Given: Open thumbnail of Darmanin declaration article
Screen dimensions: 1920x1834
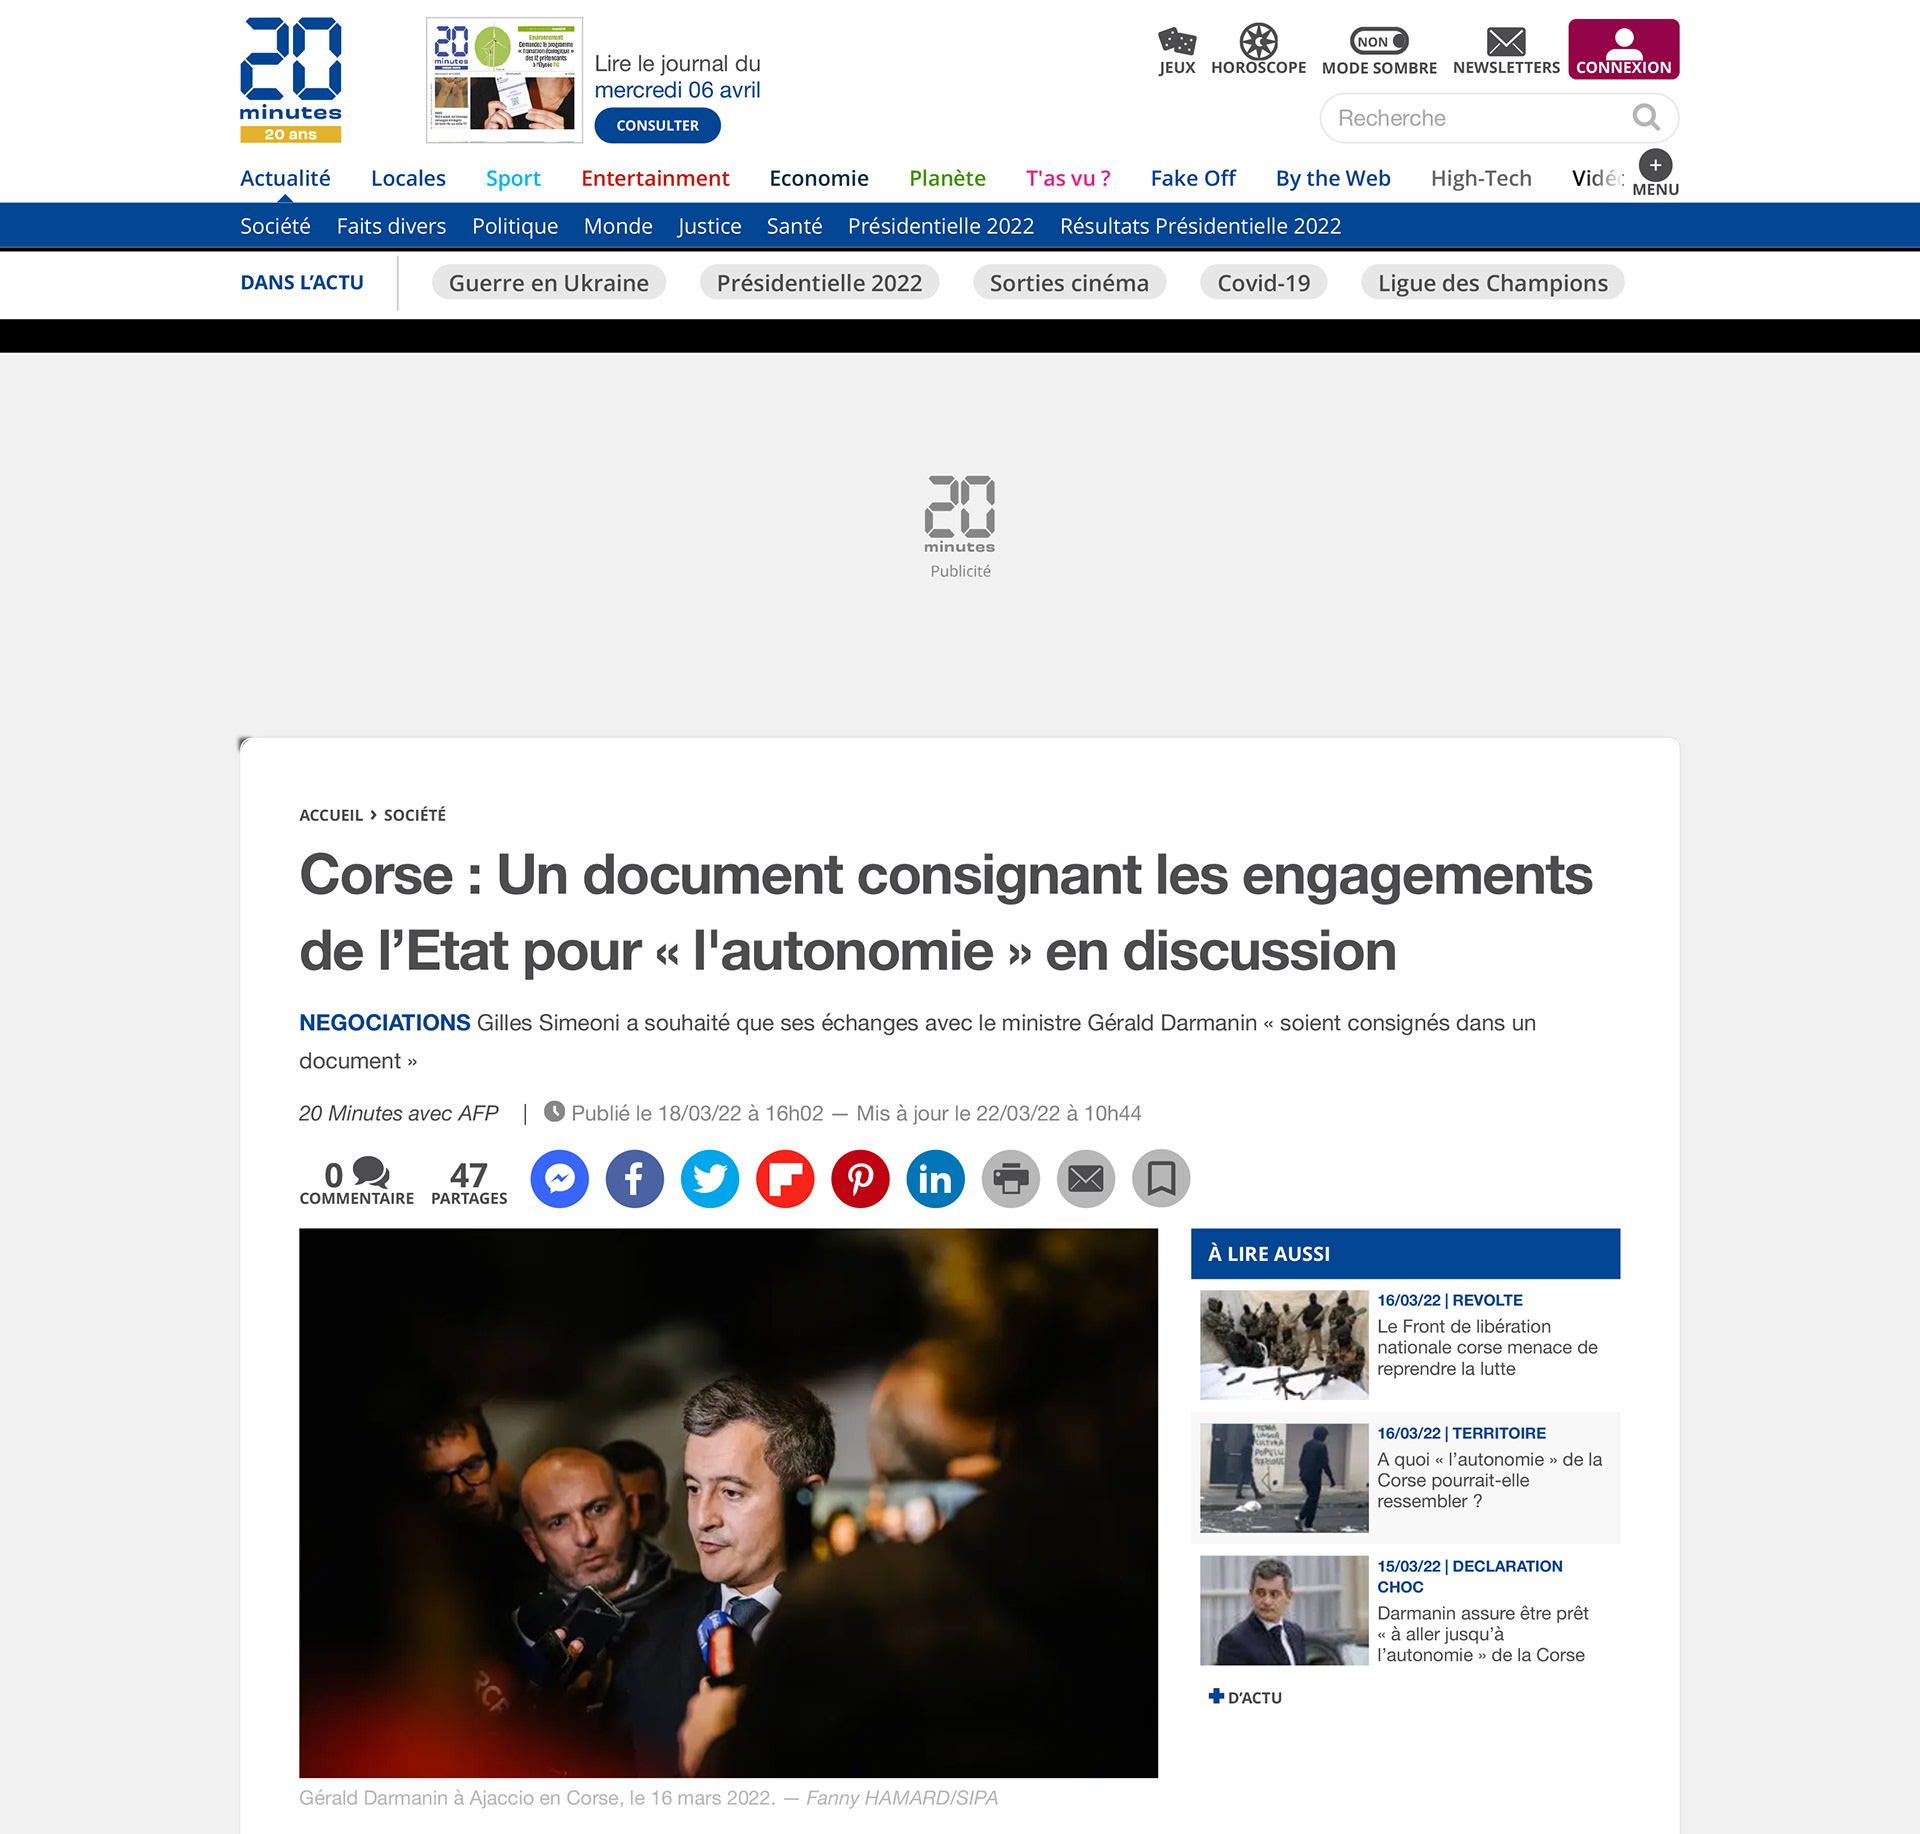Looking at the screenshot, I should (1284, 1610).
